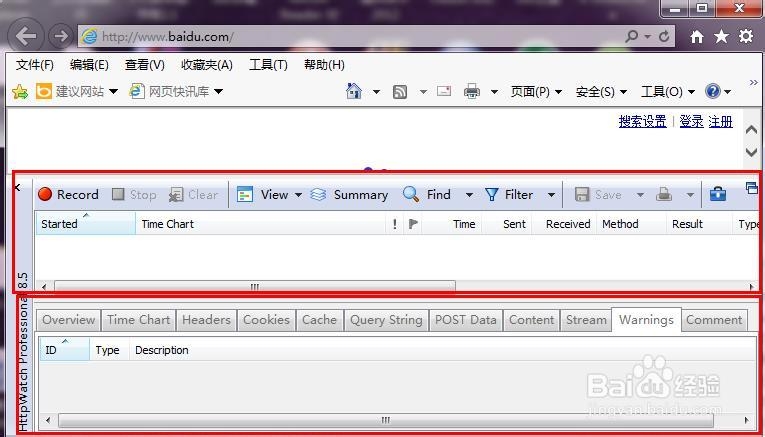Click the Save disk button
Screen dimensions: 765x437
pos(598,195)
